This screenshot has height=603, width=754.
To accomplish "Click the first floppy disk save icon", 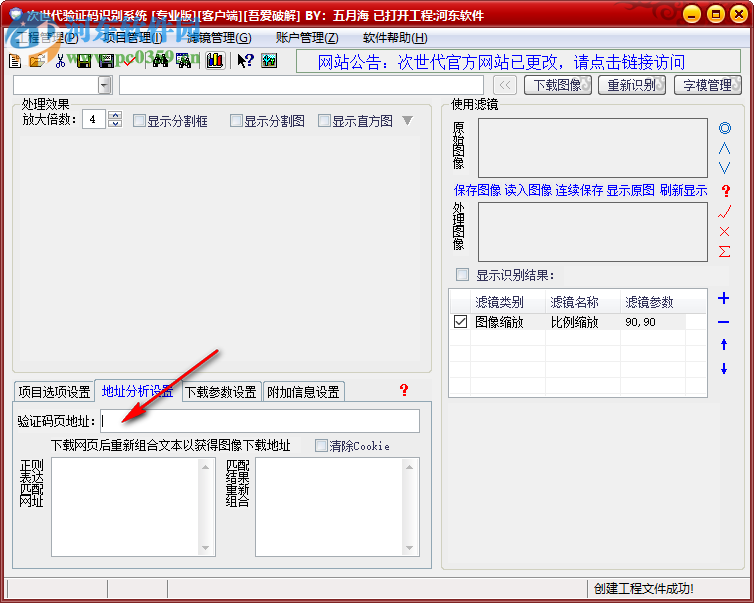I will click(84, 61).
